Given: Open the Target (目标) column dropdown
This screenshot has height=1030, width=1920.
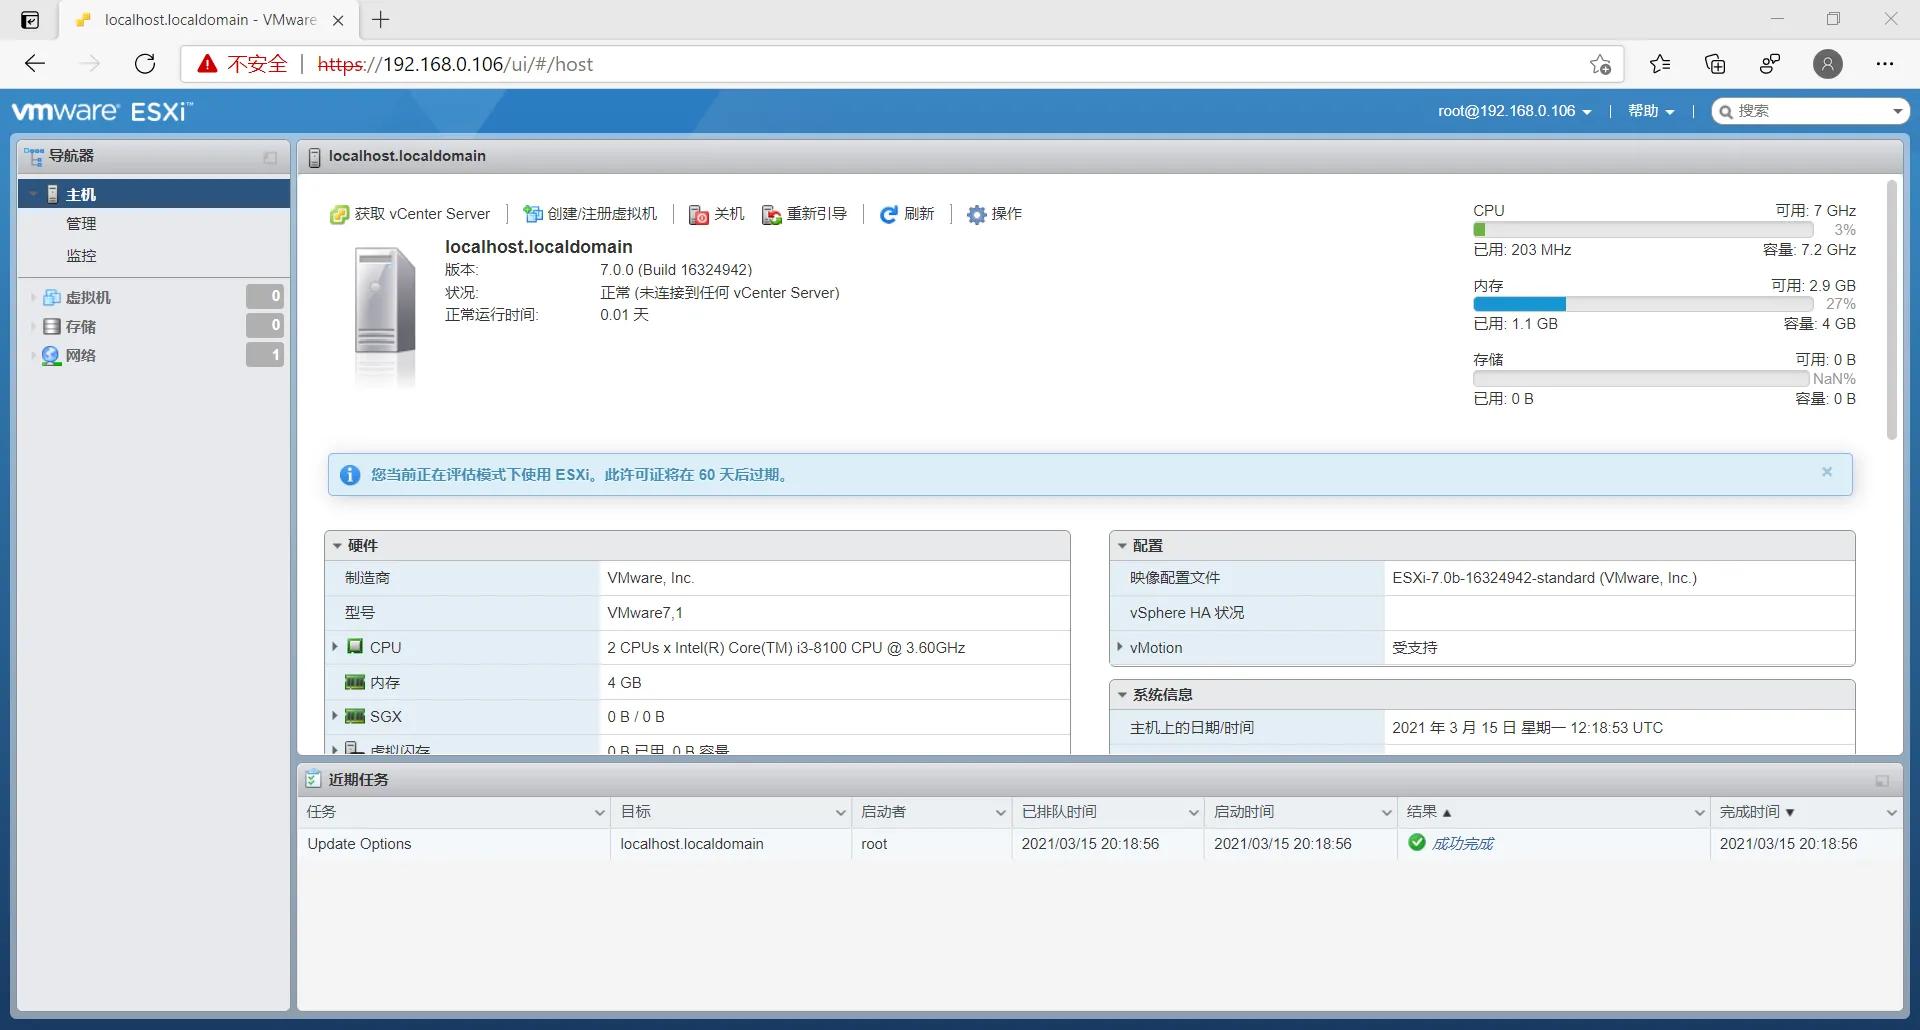Looking at the screenshot, I should (x=840, y=813).
